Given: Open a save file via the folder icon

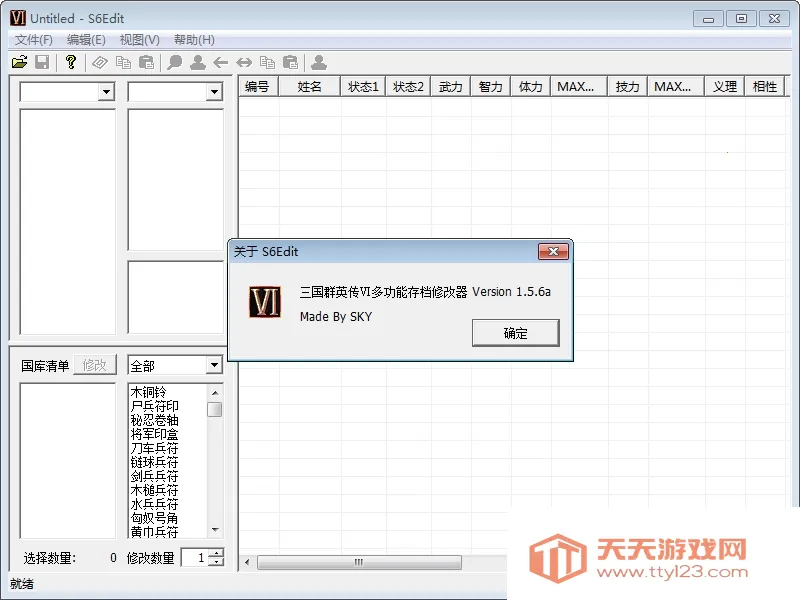Looking at the screenshot, I should 20,62.
